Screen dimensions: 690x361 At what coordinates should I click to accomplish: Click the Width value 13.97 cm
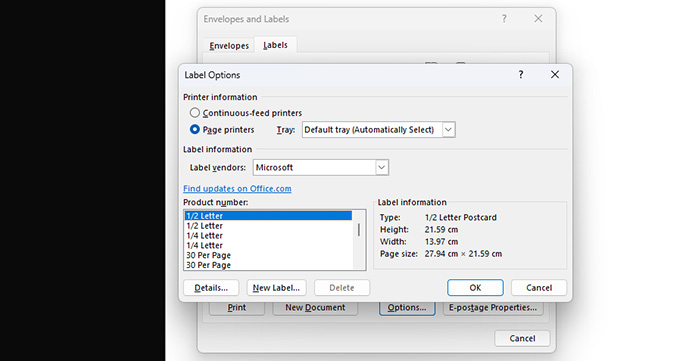tap(441, 242)
